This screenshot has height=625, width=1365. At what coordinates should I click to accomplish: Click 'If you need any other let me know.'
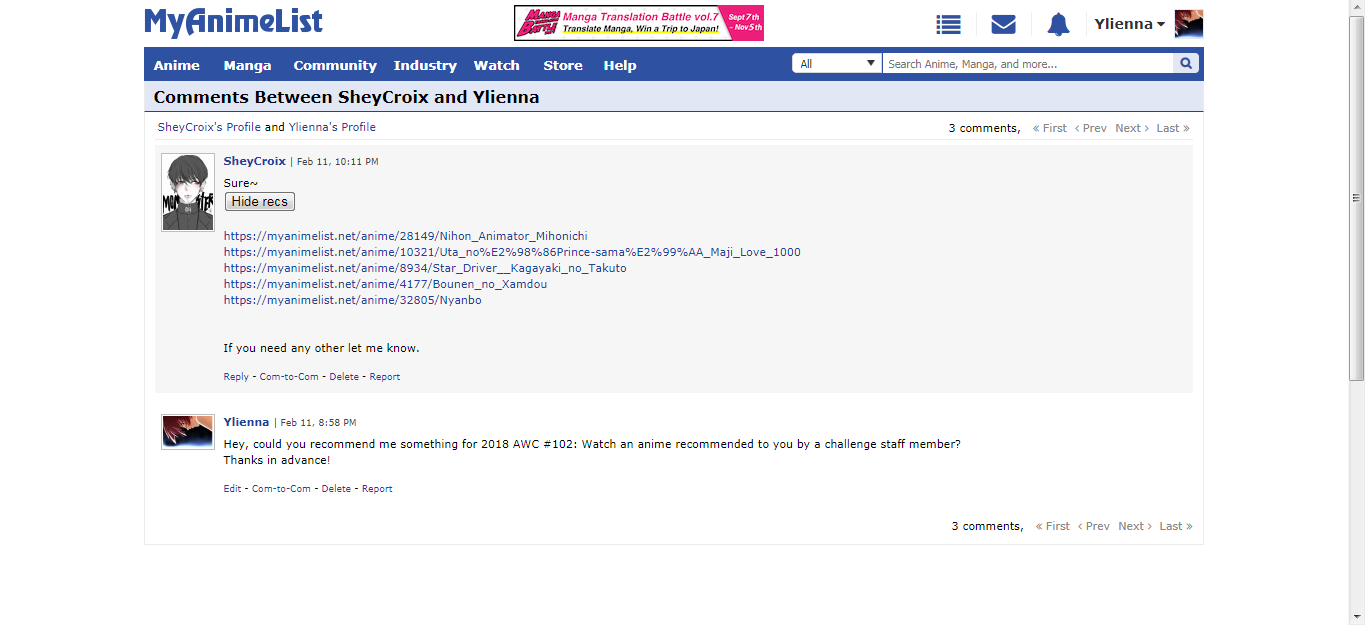pos(322,348)
